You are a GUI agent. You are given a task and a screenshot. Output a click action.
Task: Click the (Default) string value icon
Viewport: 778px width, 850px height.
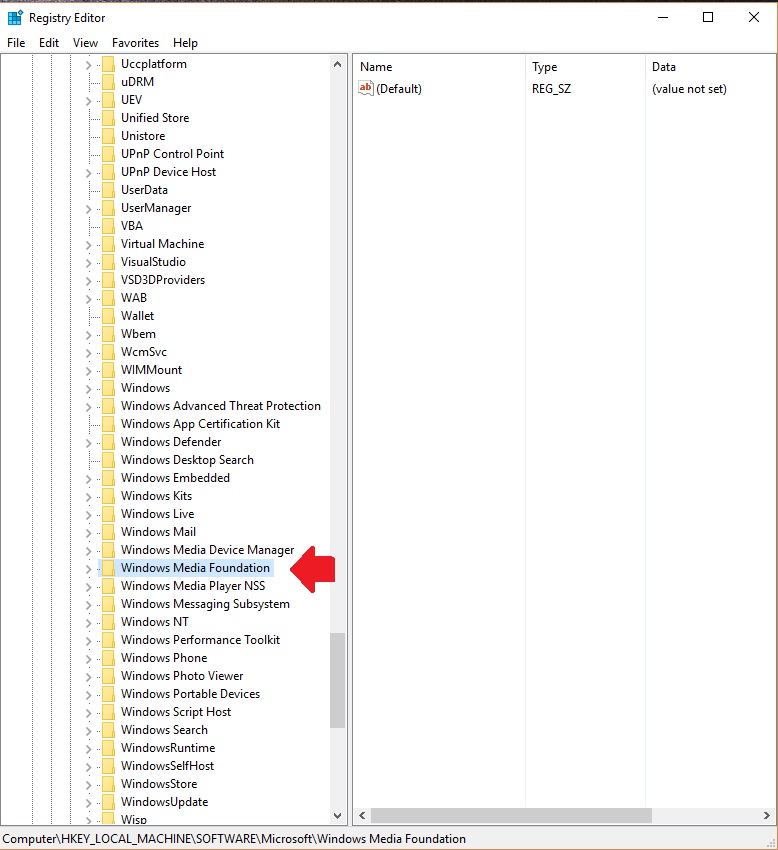pyautogui.click(x=366, y=88)
